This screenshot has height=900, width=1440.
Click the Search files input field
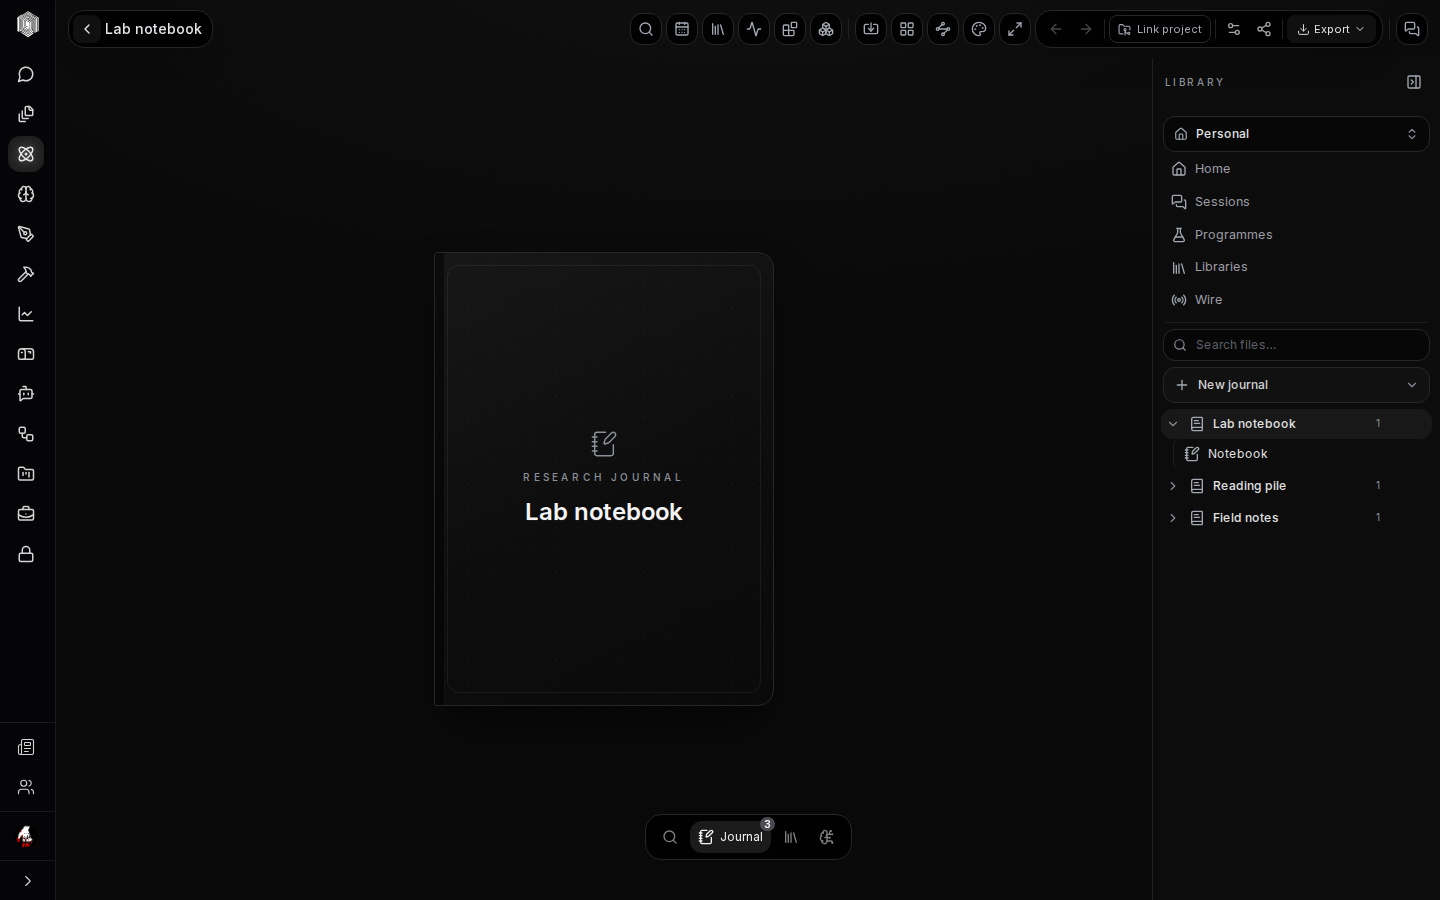pyautogui.click(x=1296, y=345)
